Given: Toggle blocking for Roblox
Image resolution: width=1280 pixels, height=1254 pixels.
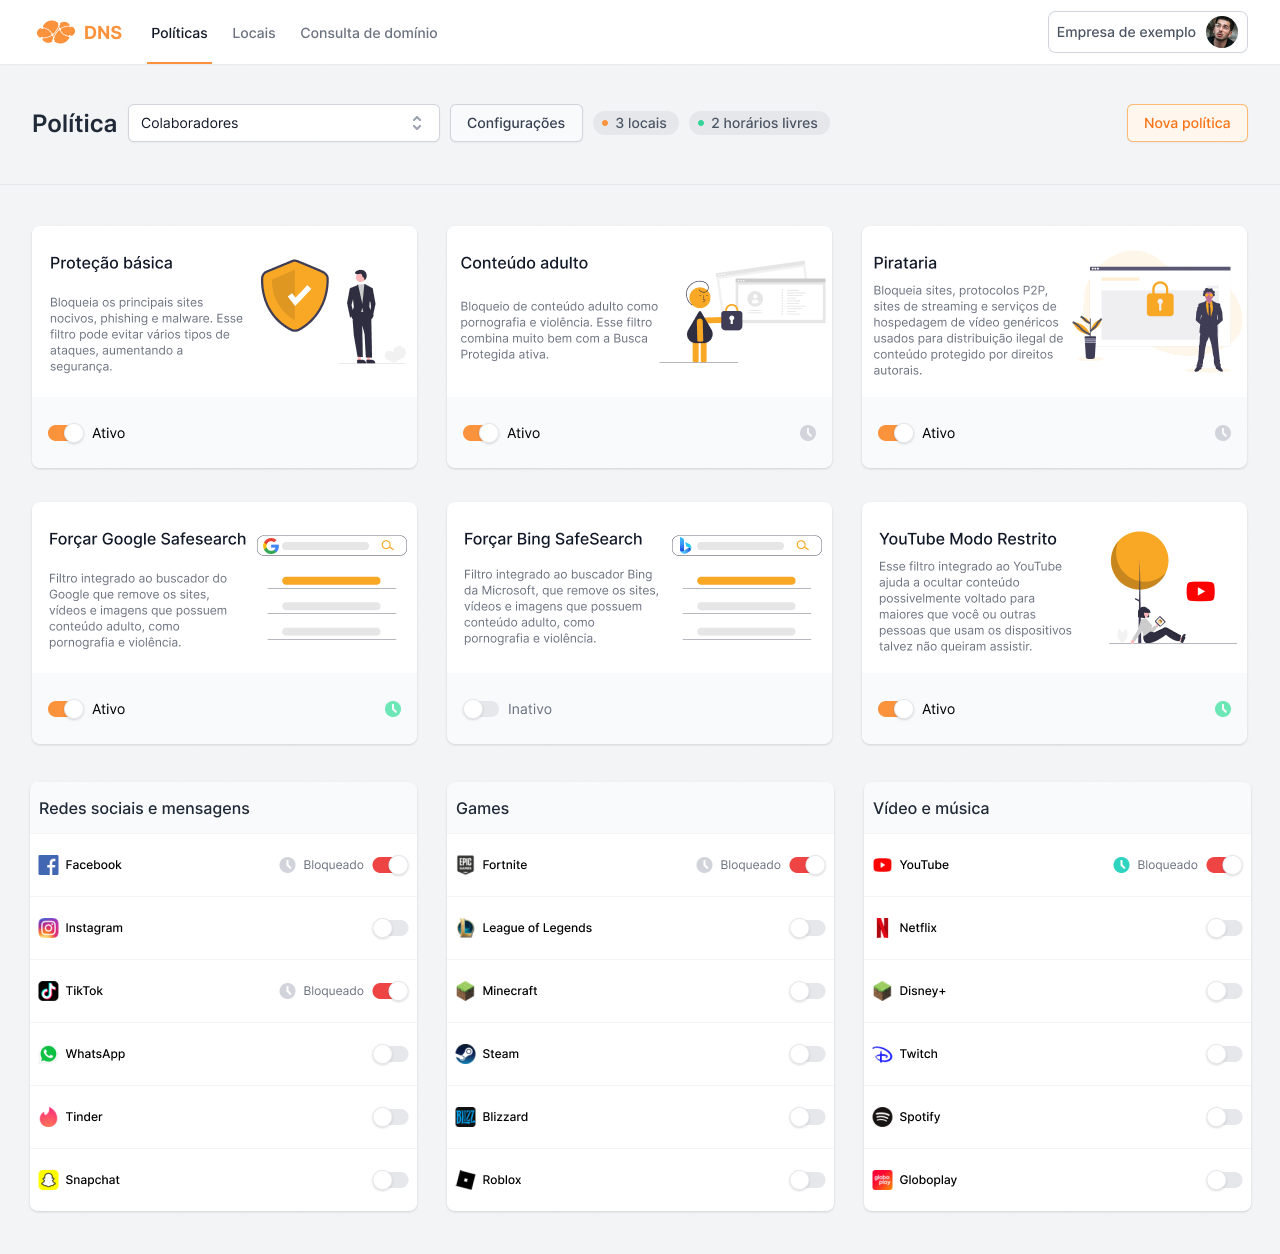Looking at the screenshot, I should click(807, 1180).
